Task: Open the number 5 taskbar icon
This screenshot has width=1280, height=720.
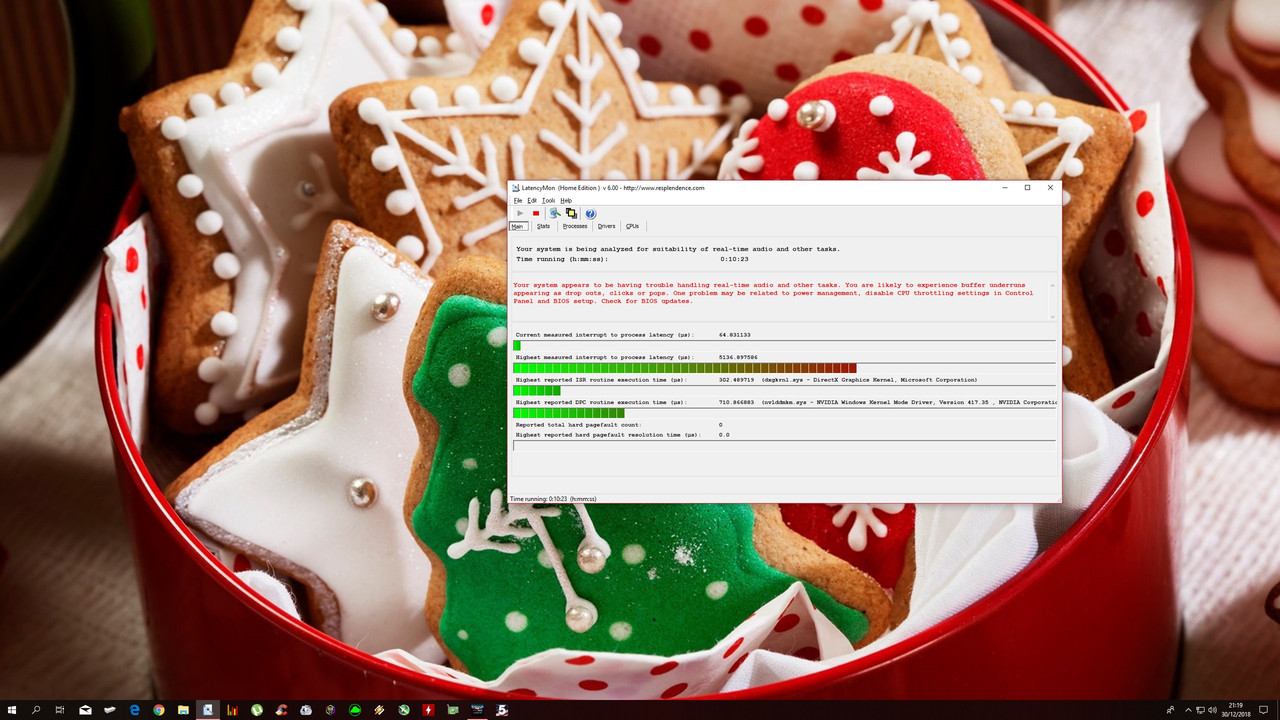Action: click(502, 710)
